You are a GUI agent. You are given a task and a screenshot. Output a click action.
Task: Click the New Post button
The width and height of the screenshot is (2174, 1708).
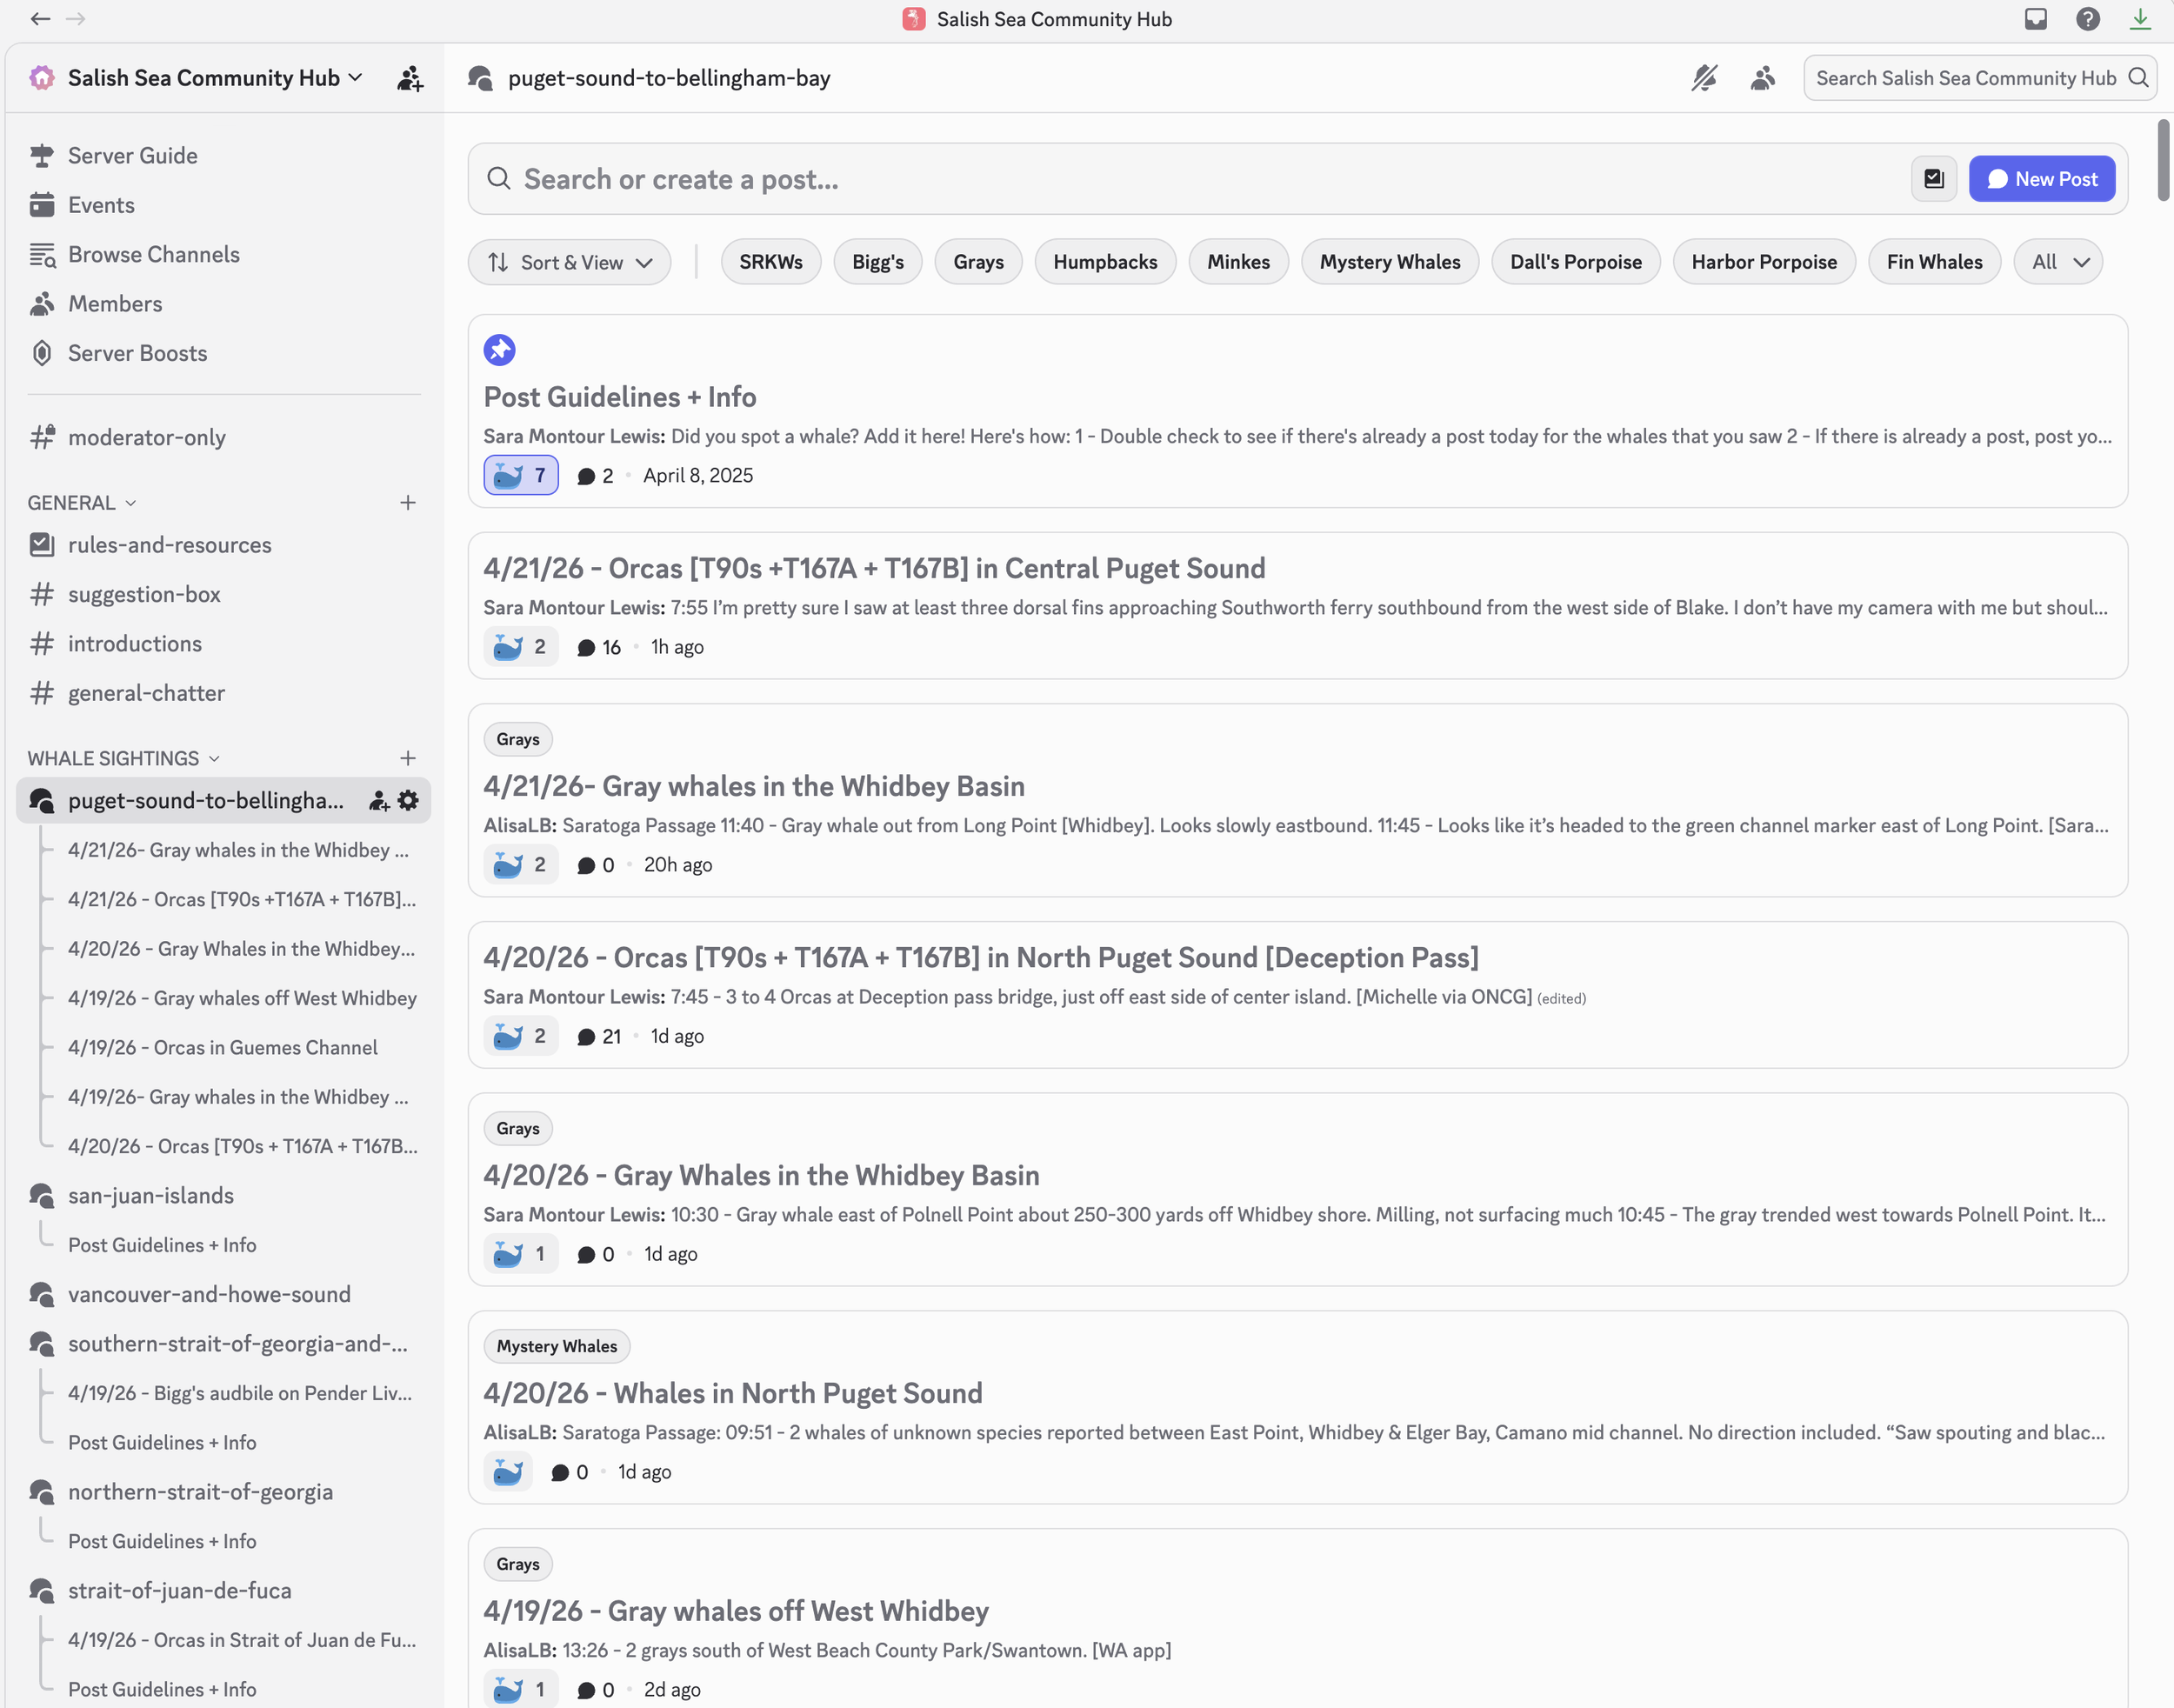coord(2041,179)
